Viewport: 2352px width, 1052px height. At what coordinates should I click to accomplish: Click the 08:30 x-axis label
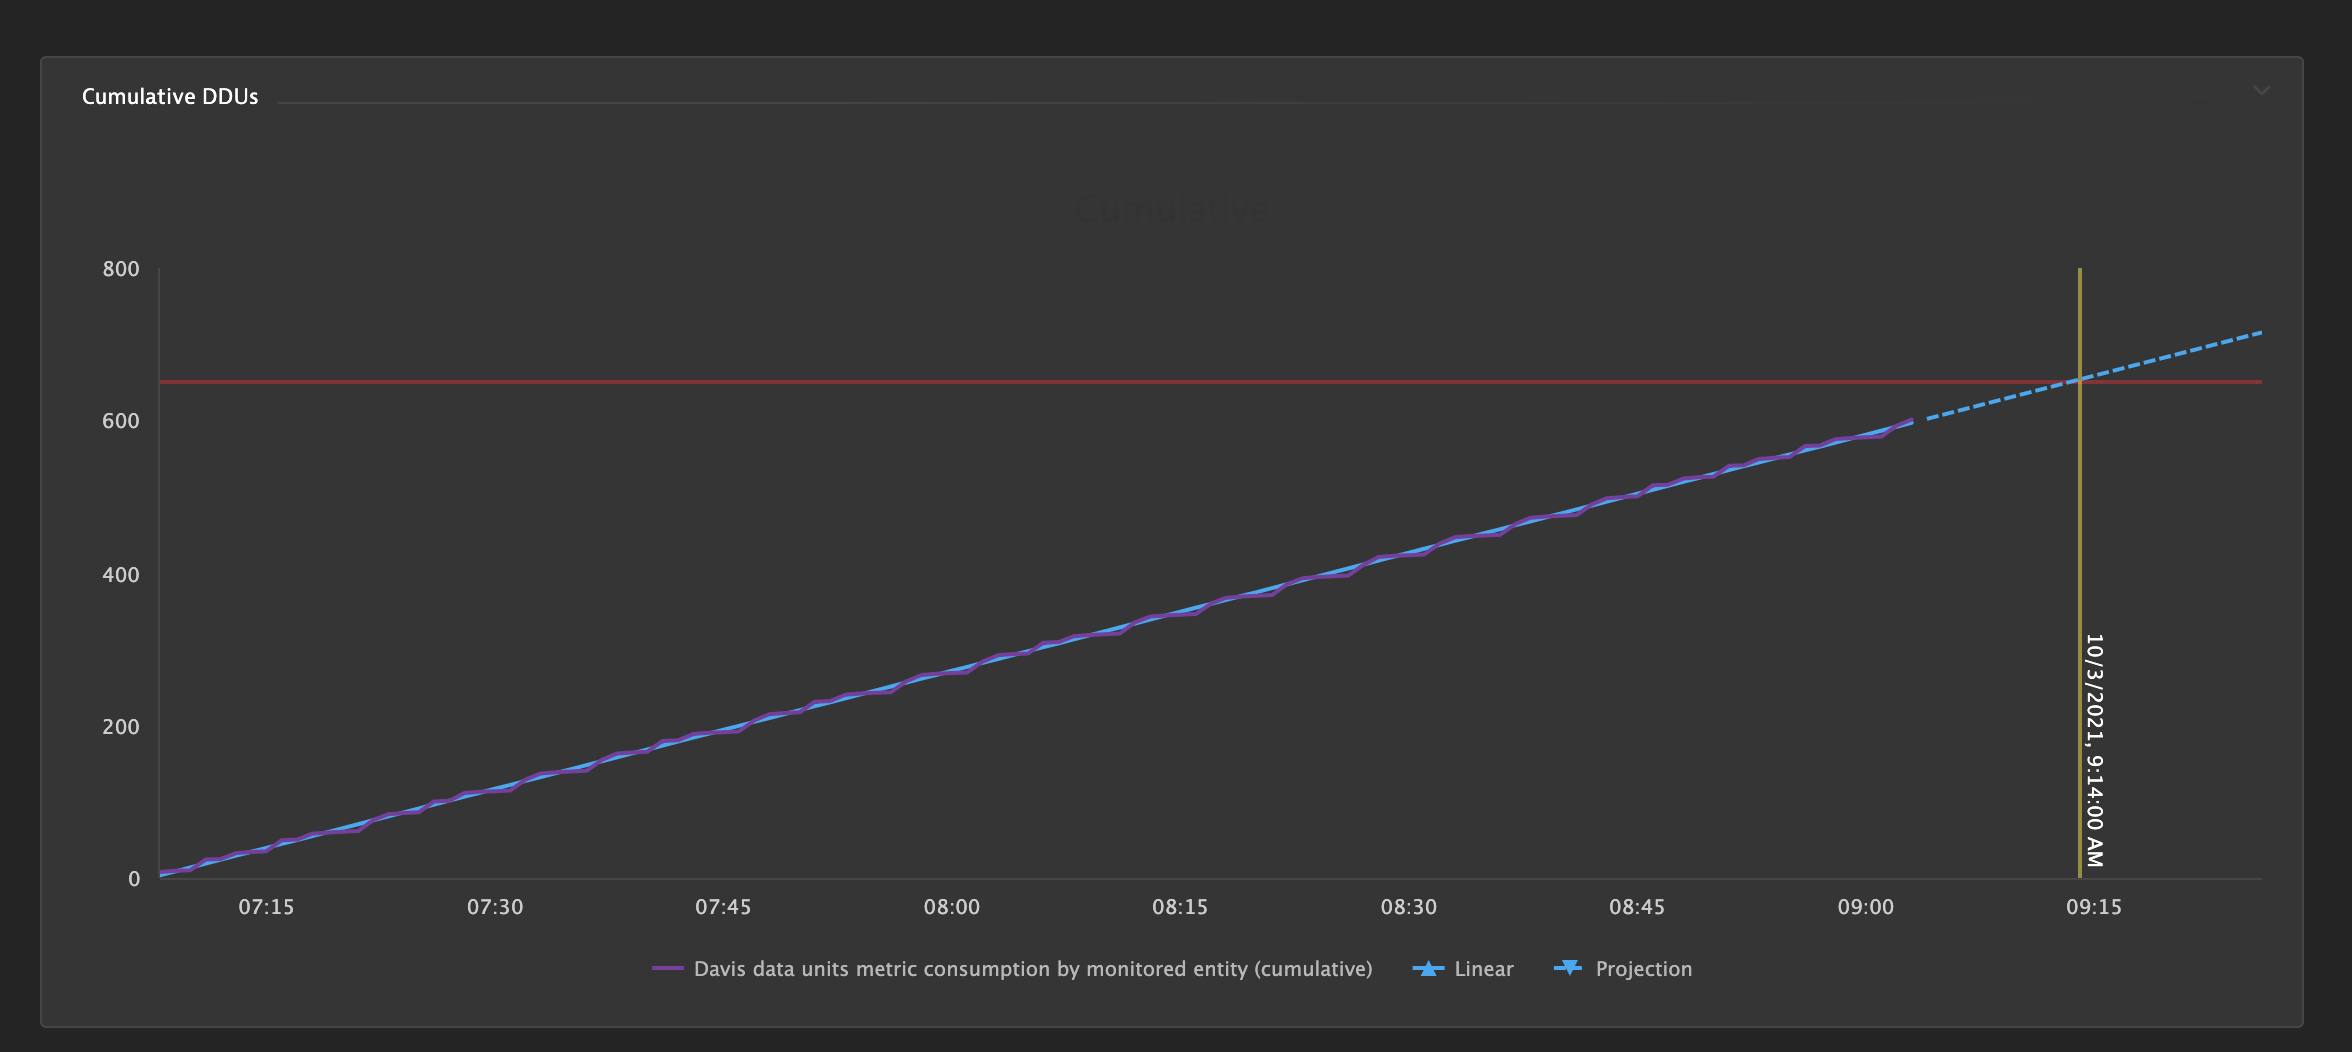pos(1409,907)
